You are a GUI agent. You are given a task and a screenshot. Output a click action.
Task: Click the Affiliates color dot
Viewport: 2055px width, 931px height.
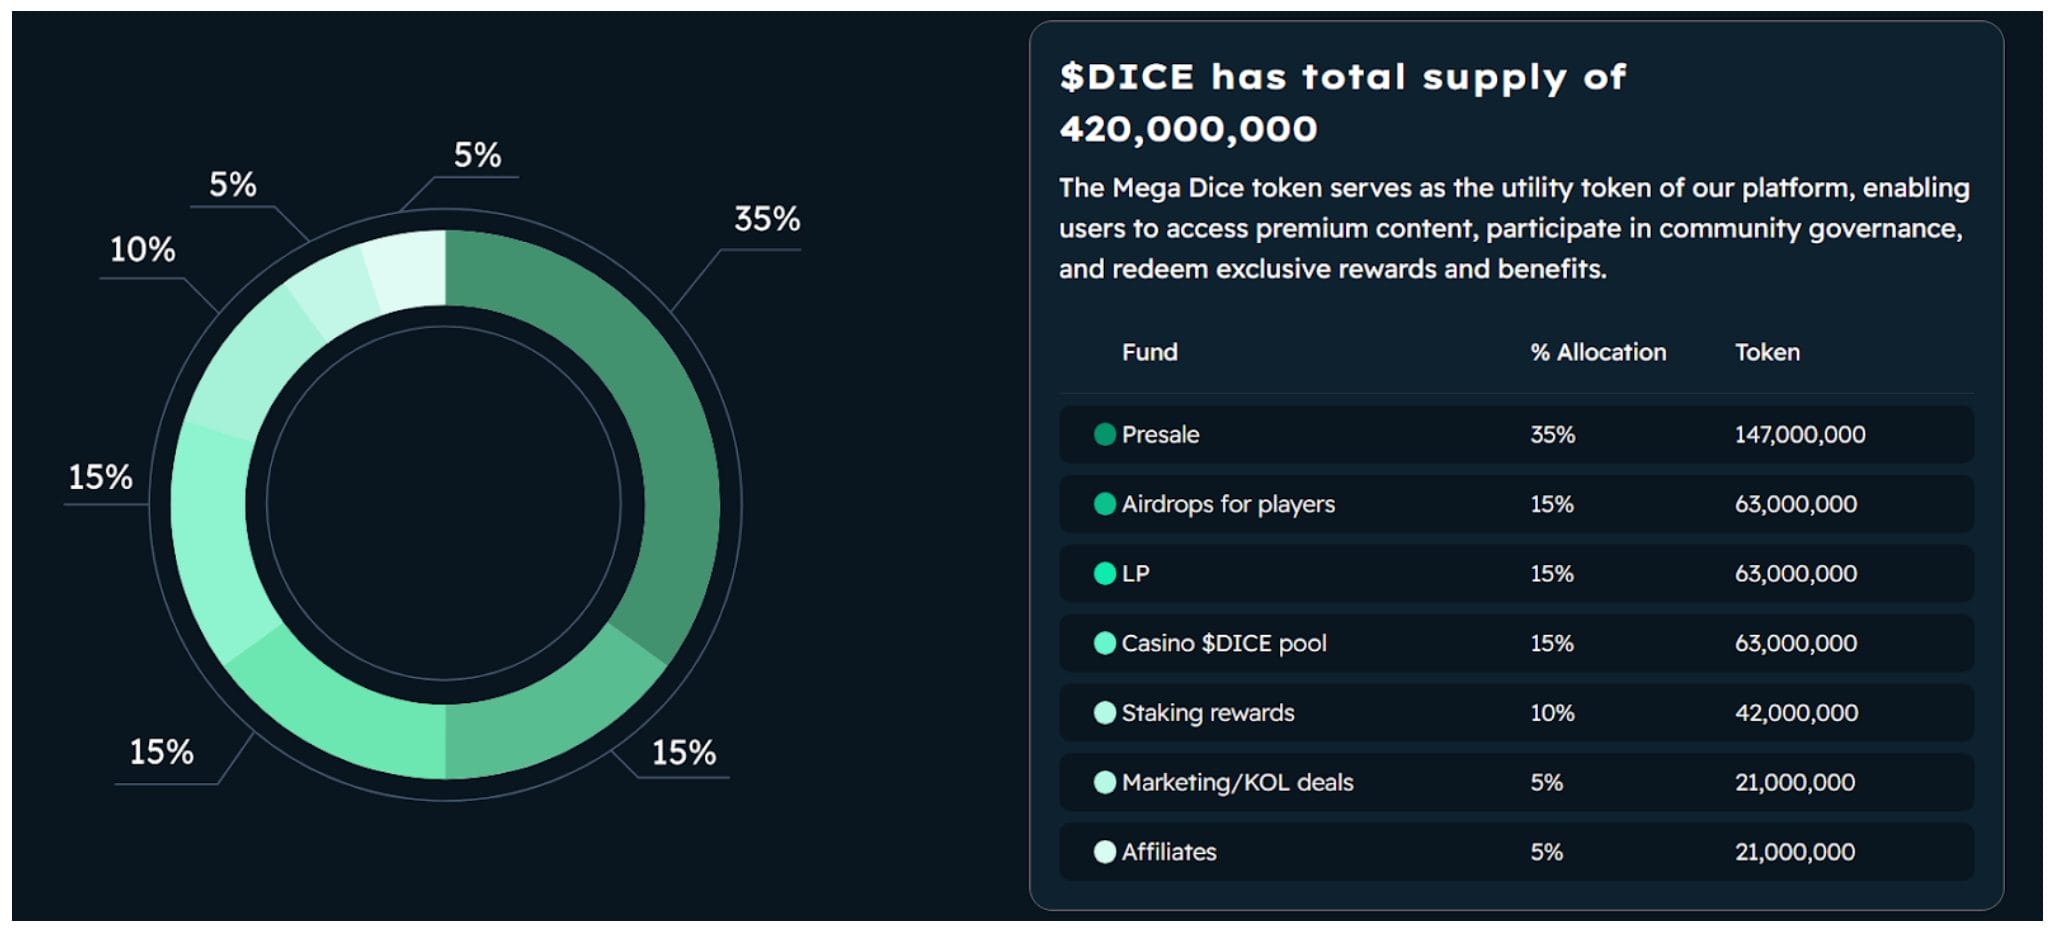pyautogui.click(x=1104, y=852)
